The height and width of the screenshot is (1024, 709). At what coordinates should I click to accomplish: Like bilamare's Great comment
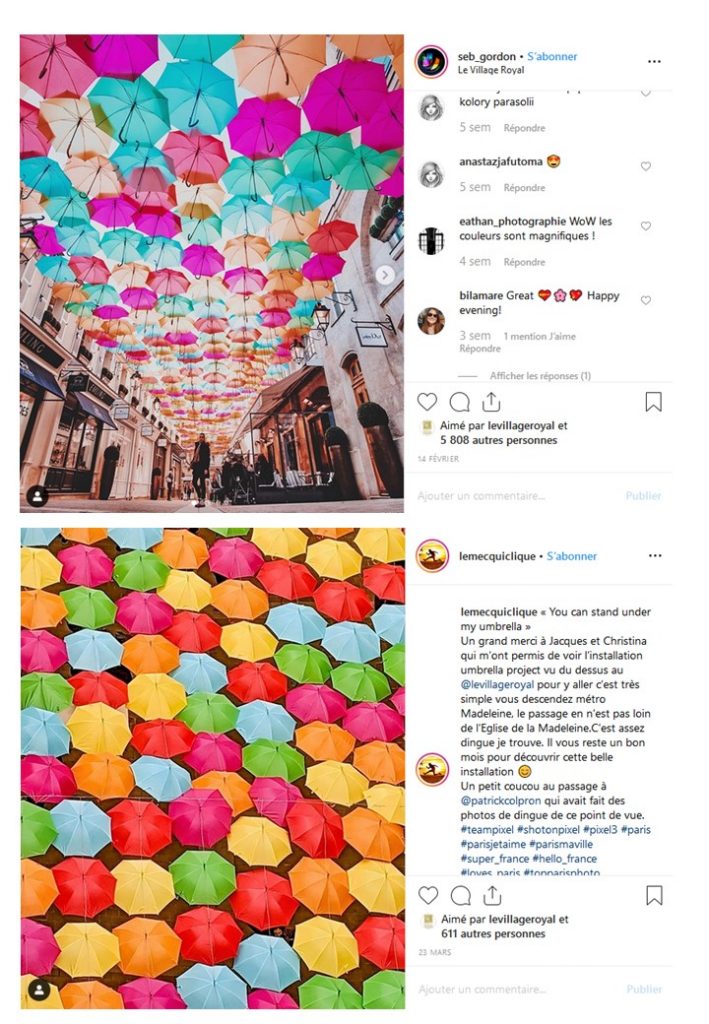point(646,300)
